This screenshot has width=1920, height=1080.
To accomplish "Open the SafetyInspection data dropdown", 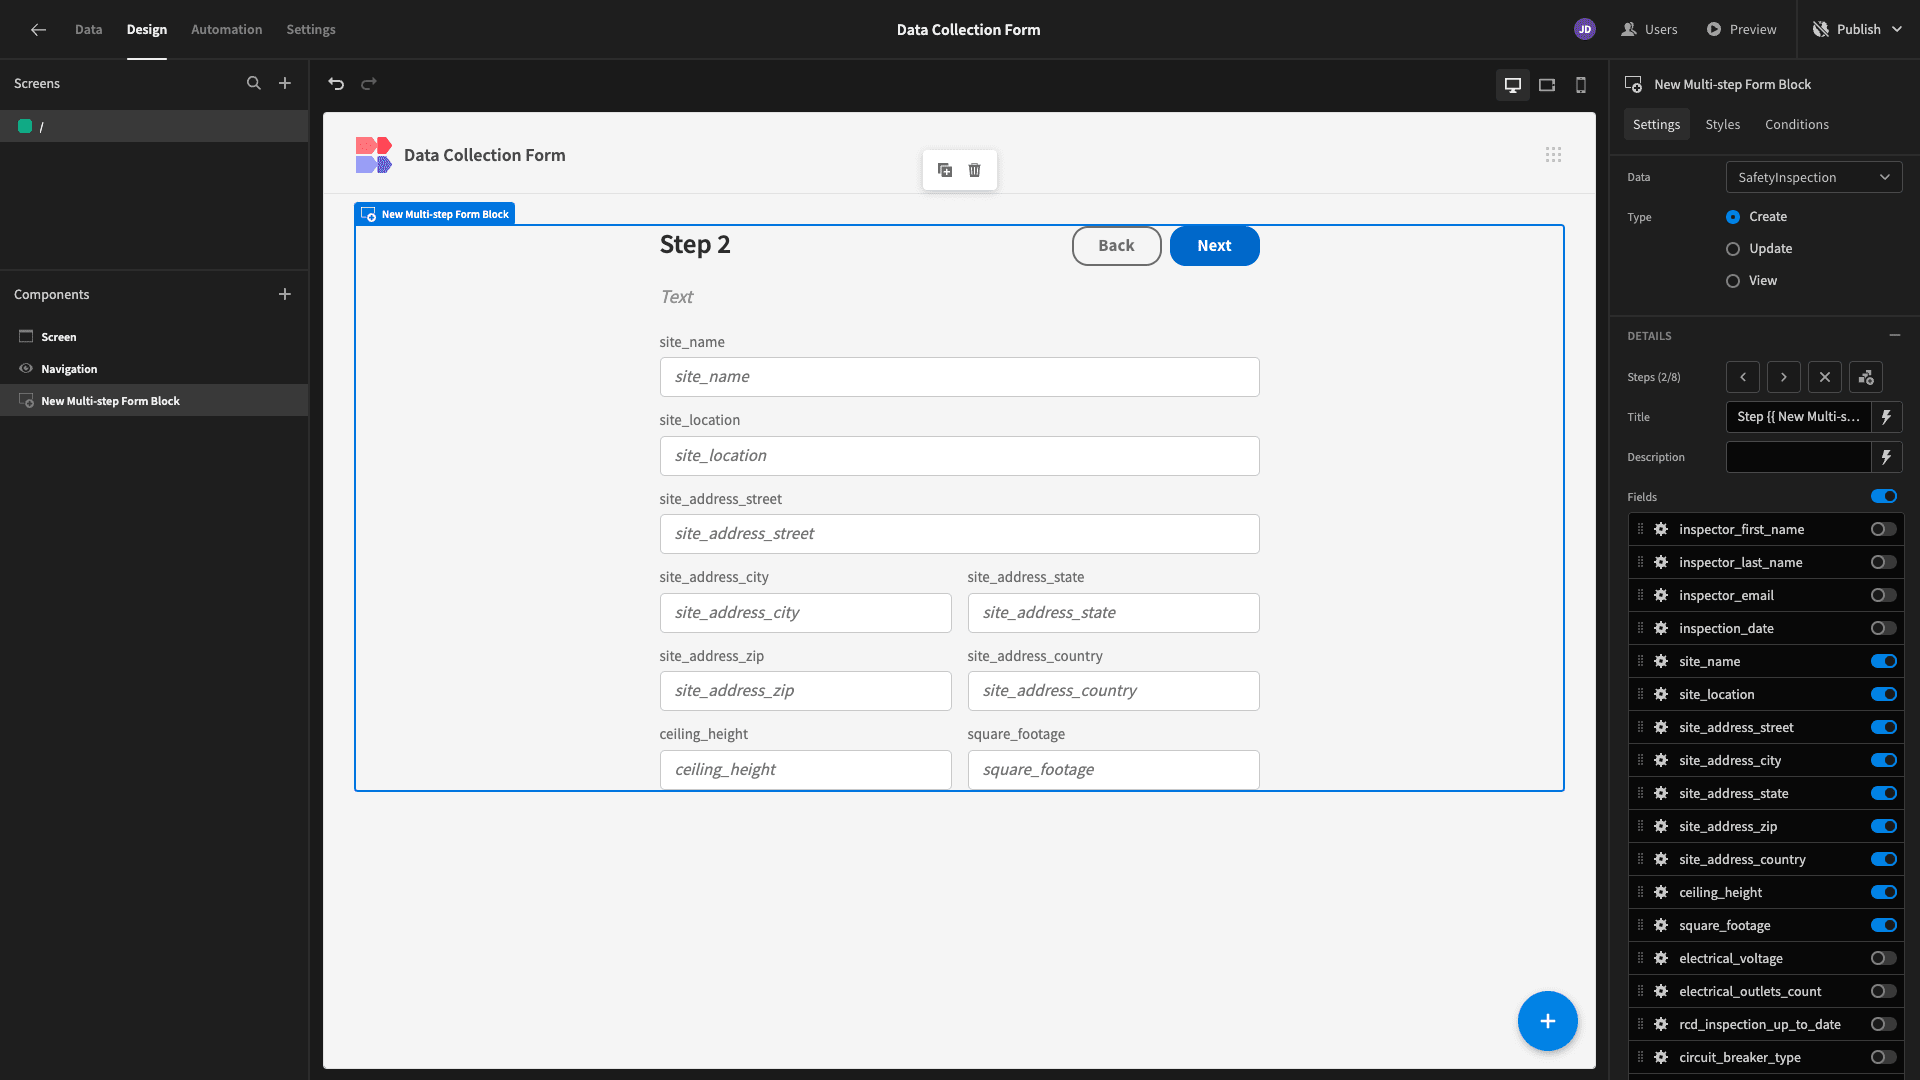I will (x=1814, y=177).
